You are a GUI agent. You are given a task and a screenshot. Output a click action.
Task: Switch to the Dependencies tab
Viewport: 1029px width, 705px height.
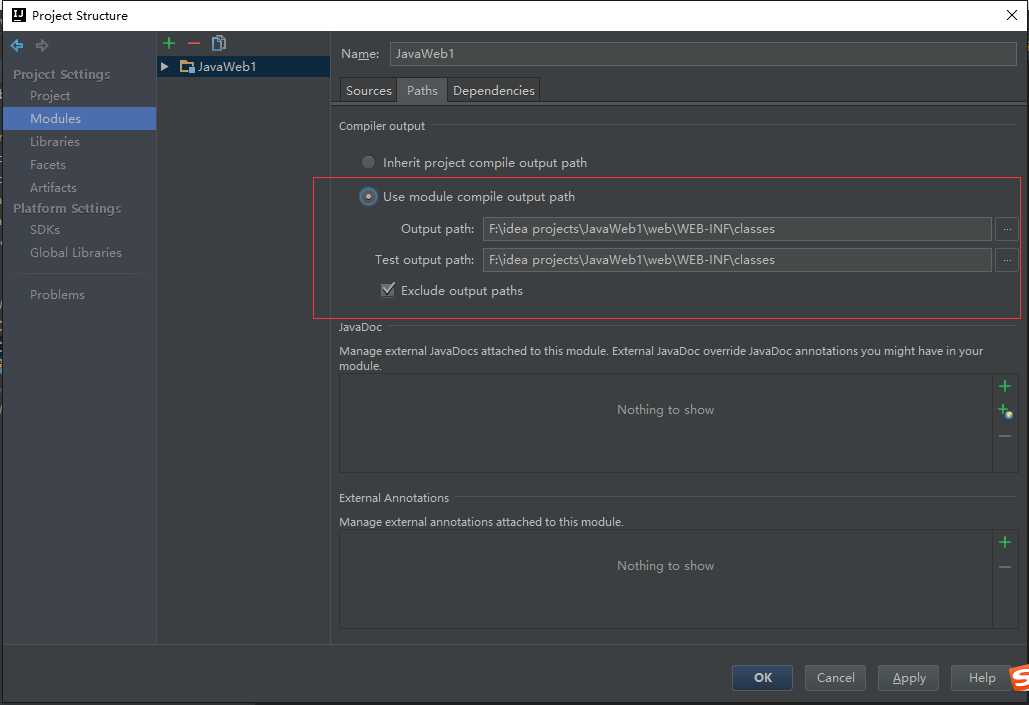pyautogui.click(x=494, y=91)
